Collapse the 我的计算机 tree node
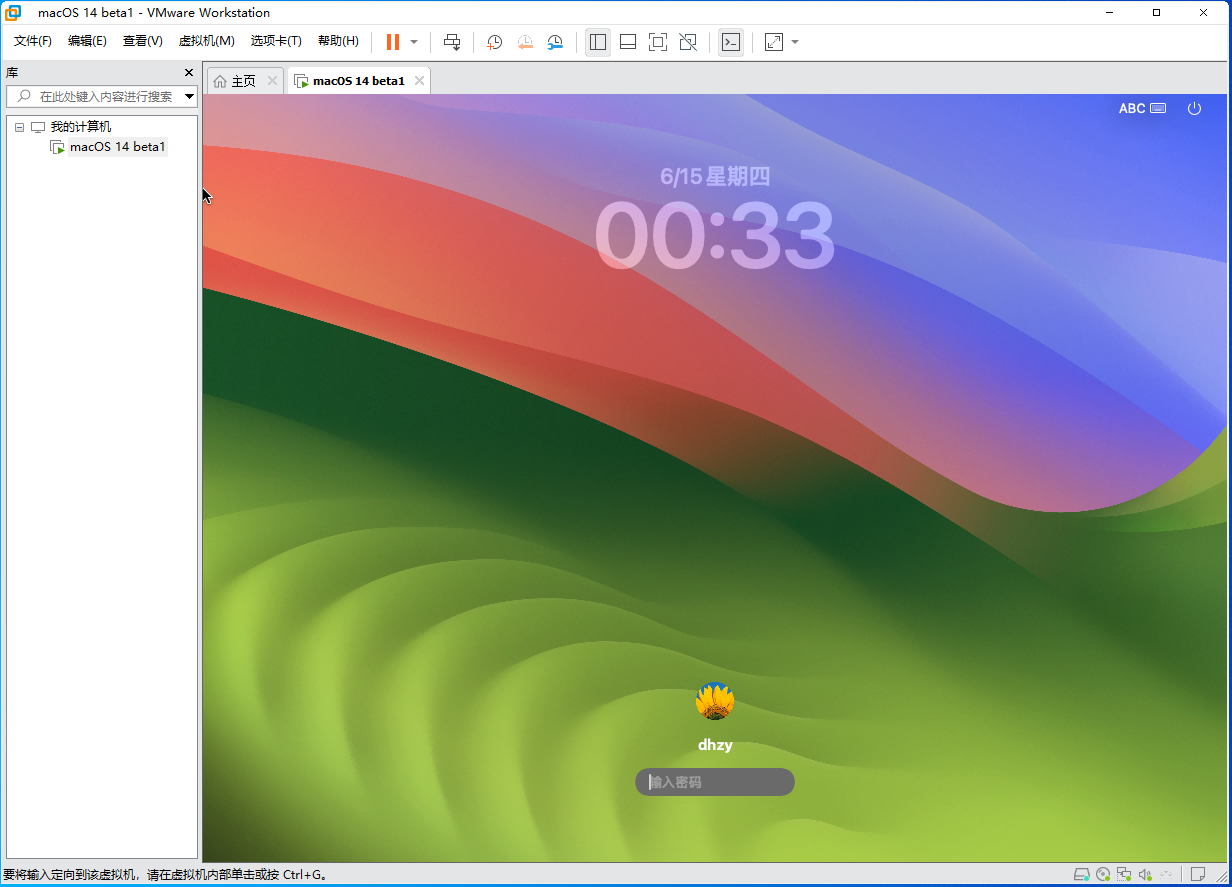1232x887 pixels. point(18,126)
